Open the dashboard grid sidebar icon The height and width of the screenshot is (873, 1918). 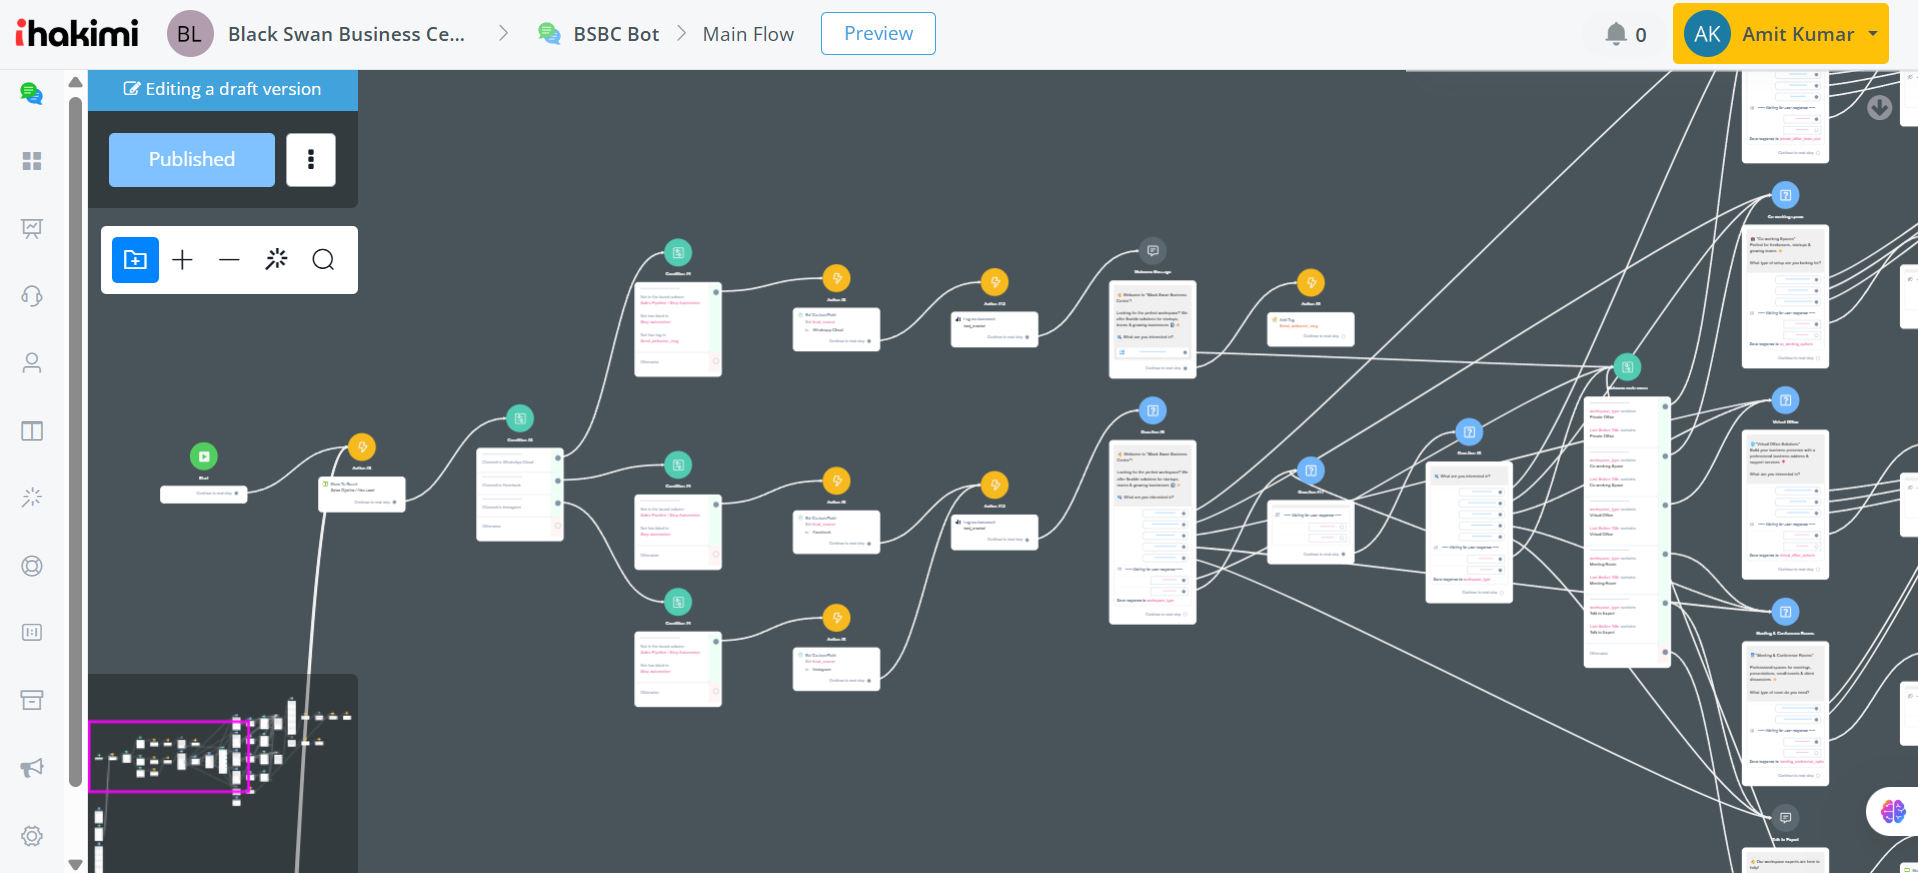tap(32, 161)
